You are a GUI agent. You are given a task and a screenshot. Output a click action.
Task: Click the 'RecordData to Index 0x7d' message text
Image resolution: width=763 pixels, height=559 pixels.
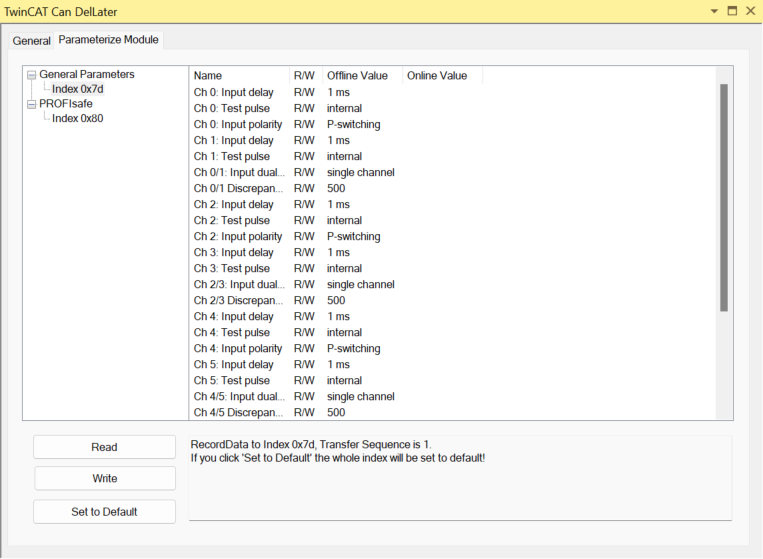pos(311,445)
